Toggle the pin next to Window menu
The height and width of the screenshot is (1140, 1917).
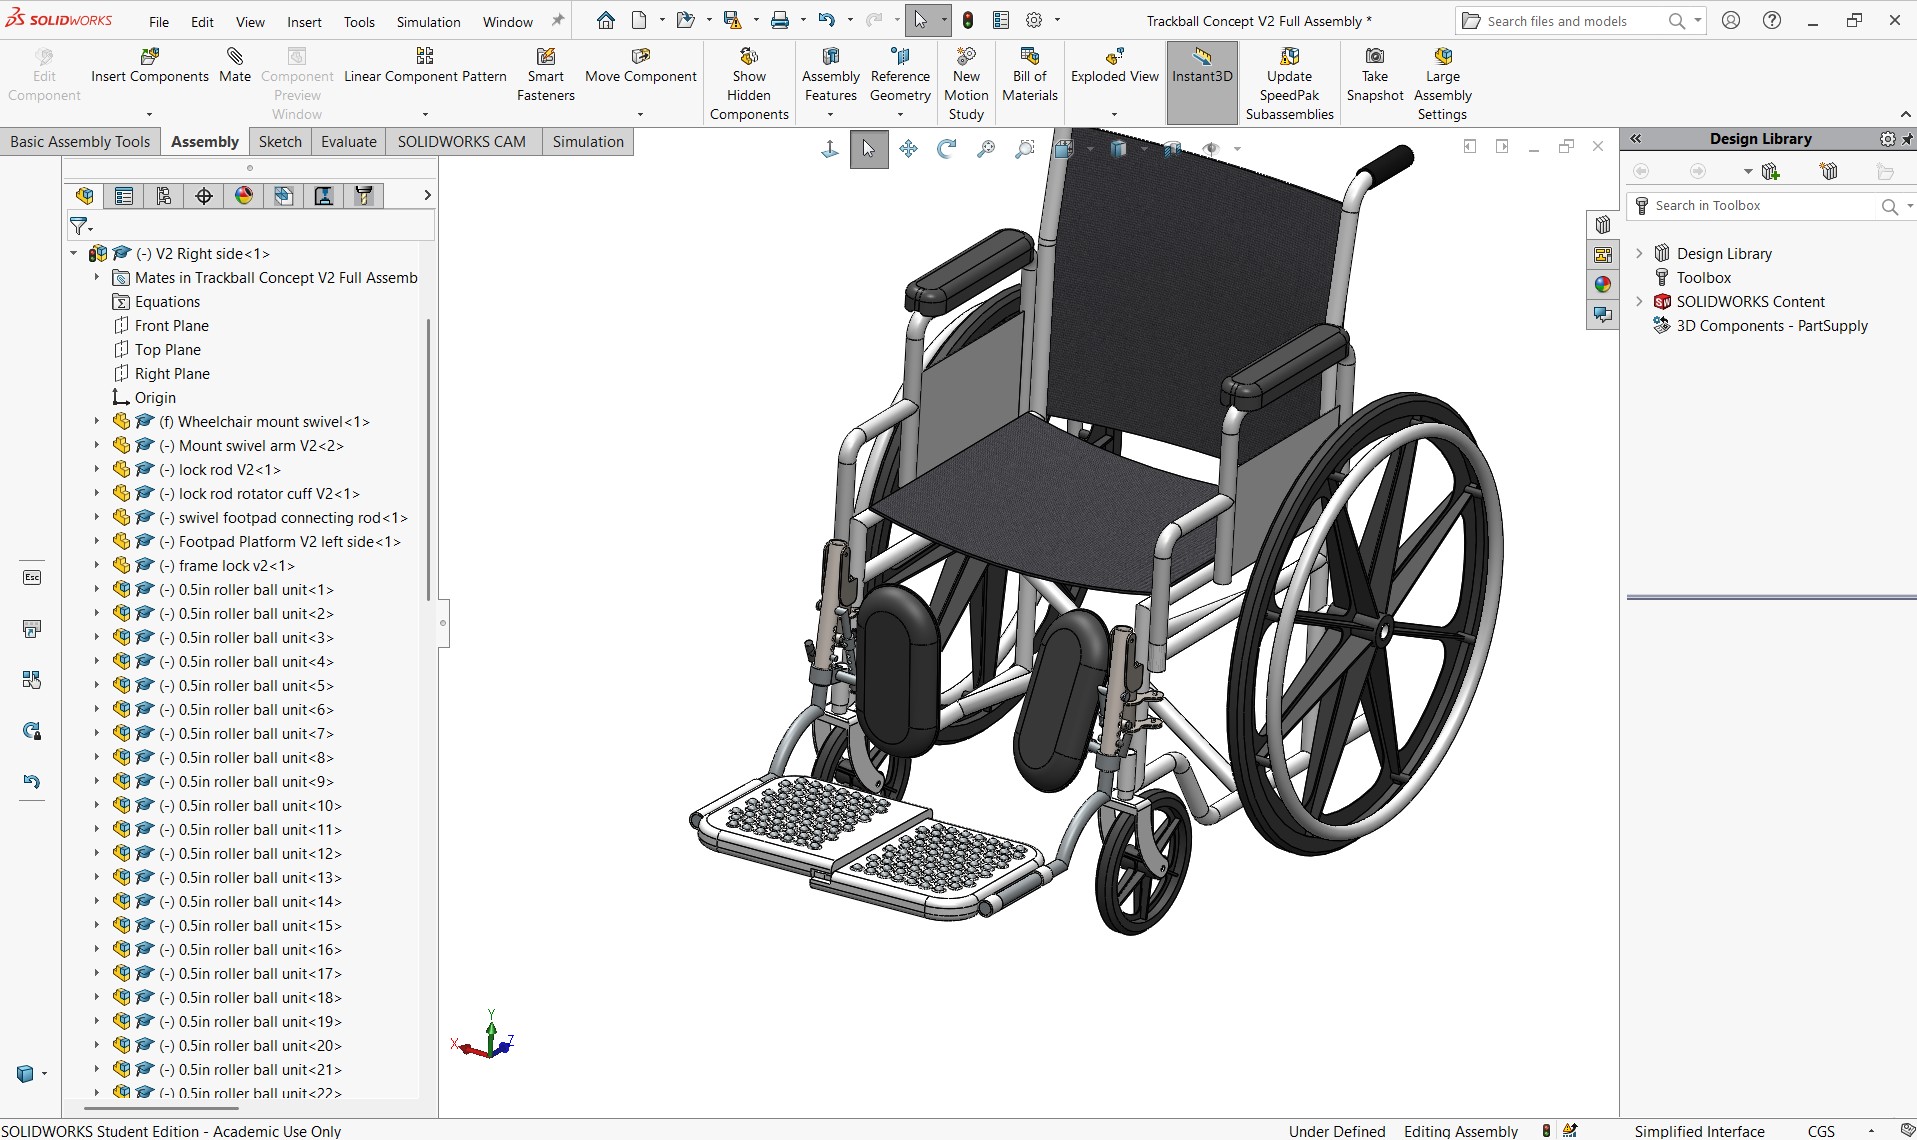point(558,20)
